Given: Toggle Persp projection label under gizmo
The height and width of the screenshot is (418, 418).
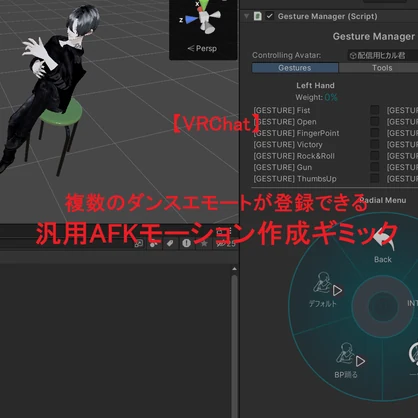Looking at the screenshot, I should [x=202, y=49].
